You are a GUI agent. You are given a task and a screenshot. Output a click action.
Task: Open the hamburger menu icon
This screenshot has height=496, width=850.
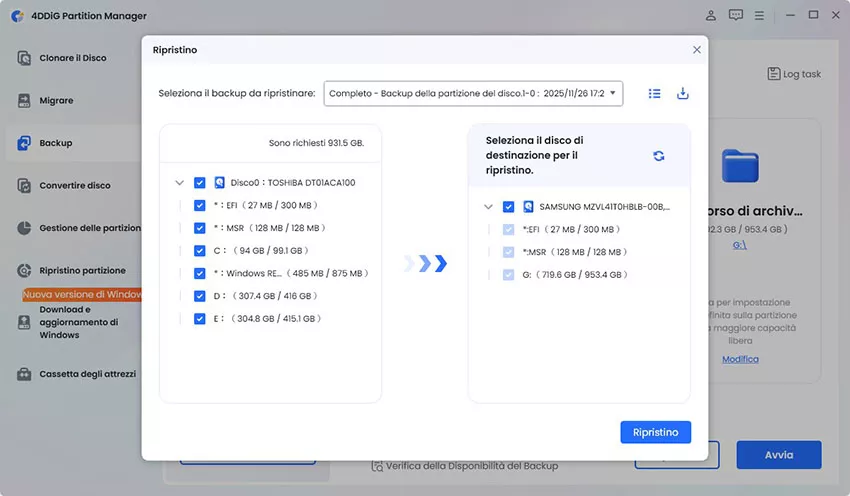759,16
